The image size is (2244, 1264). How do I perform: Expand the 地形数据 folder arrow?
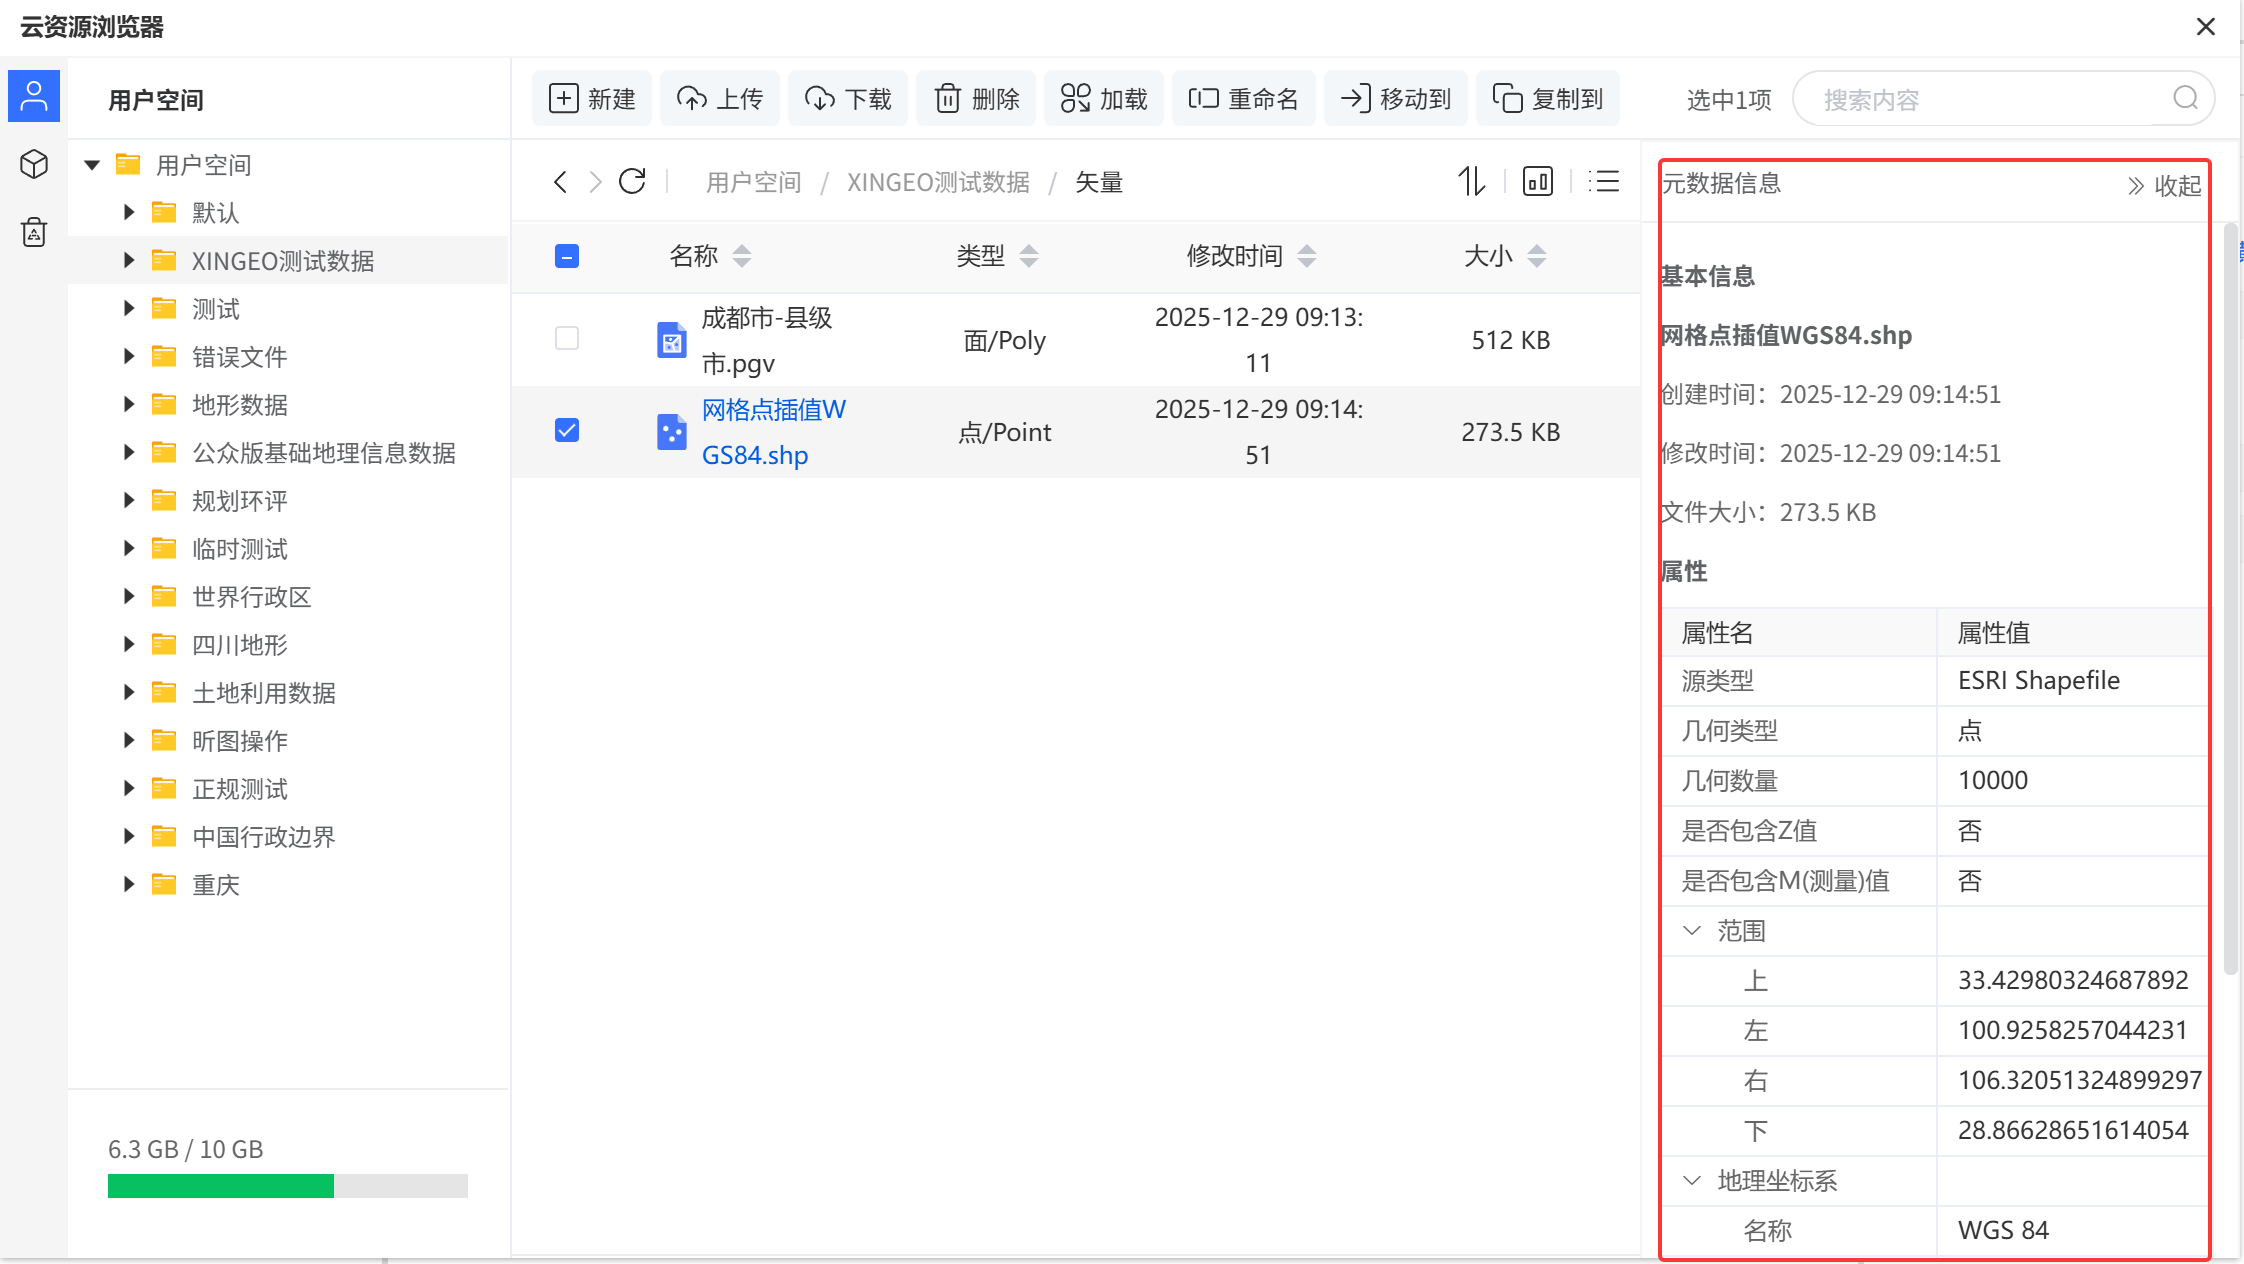coord(128,405)
